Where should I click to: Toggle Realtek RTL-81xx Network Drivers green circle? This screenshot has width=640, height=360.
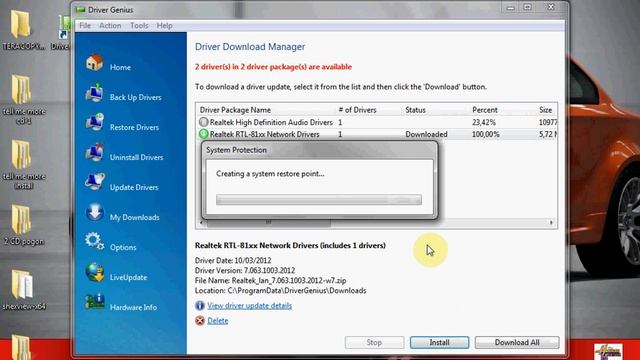[x=203, y=134]
